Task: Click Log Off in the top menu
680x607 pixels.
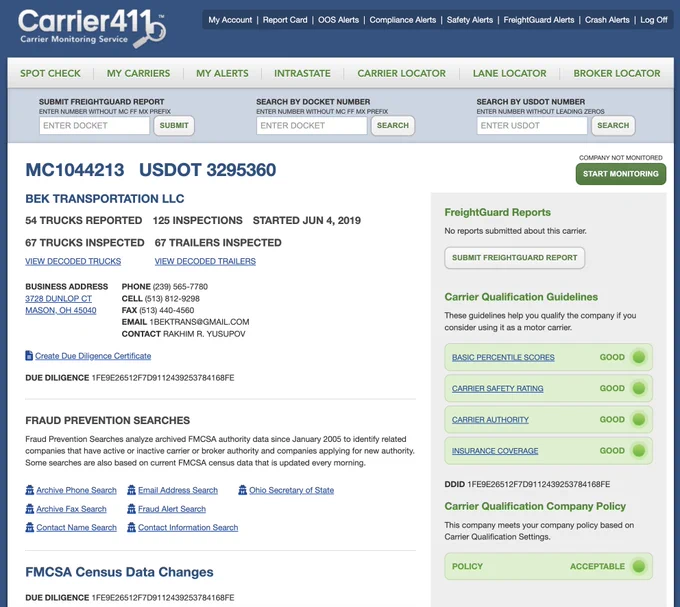Action: [x=654, y=20]
